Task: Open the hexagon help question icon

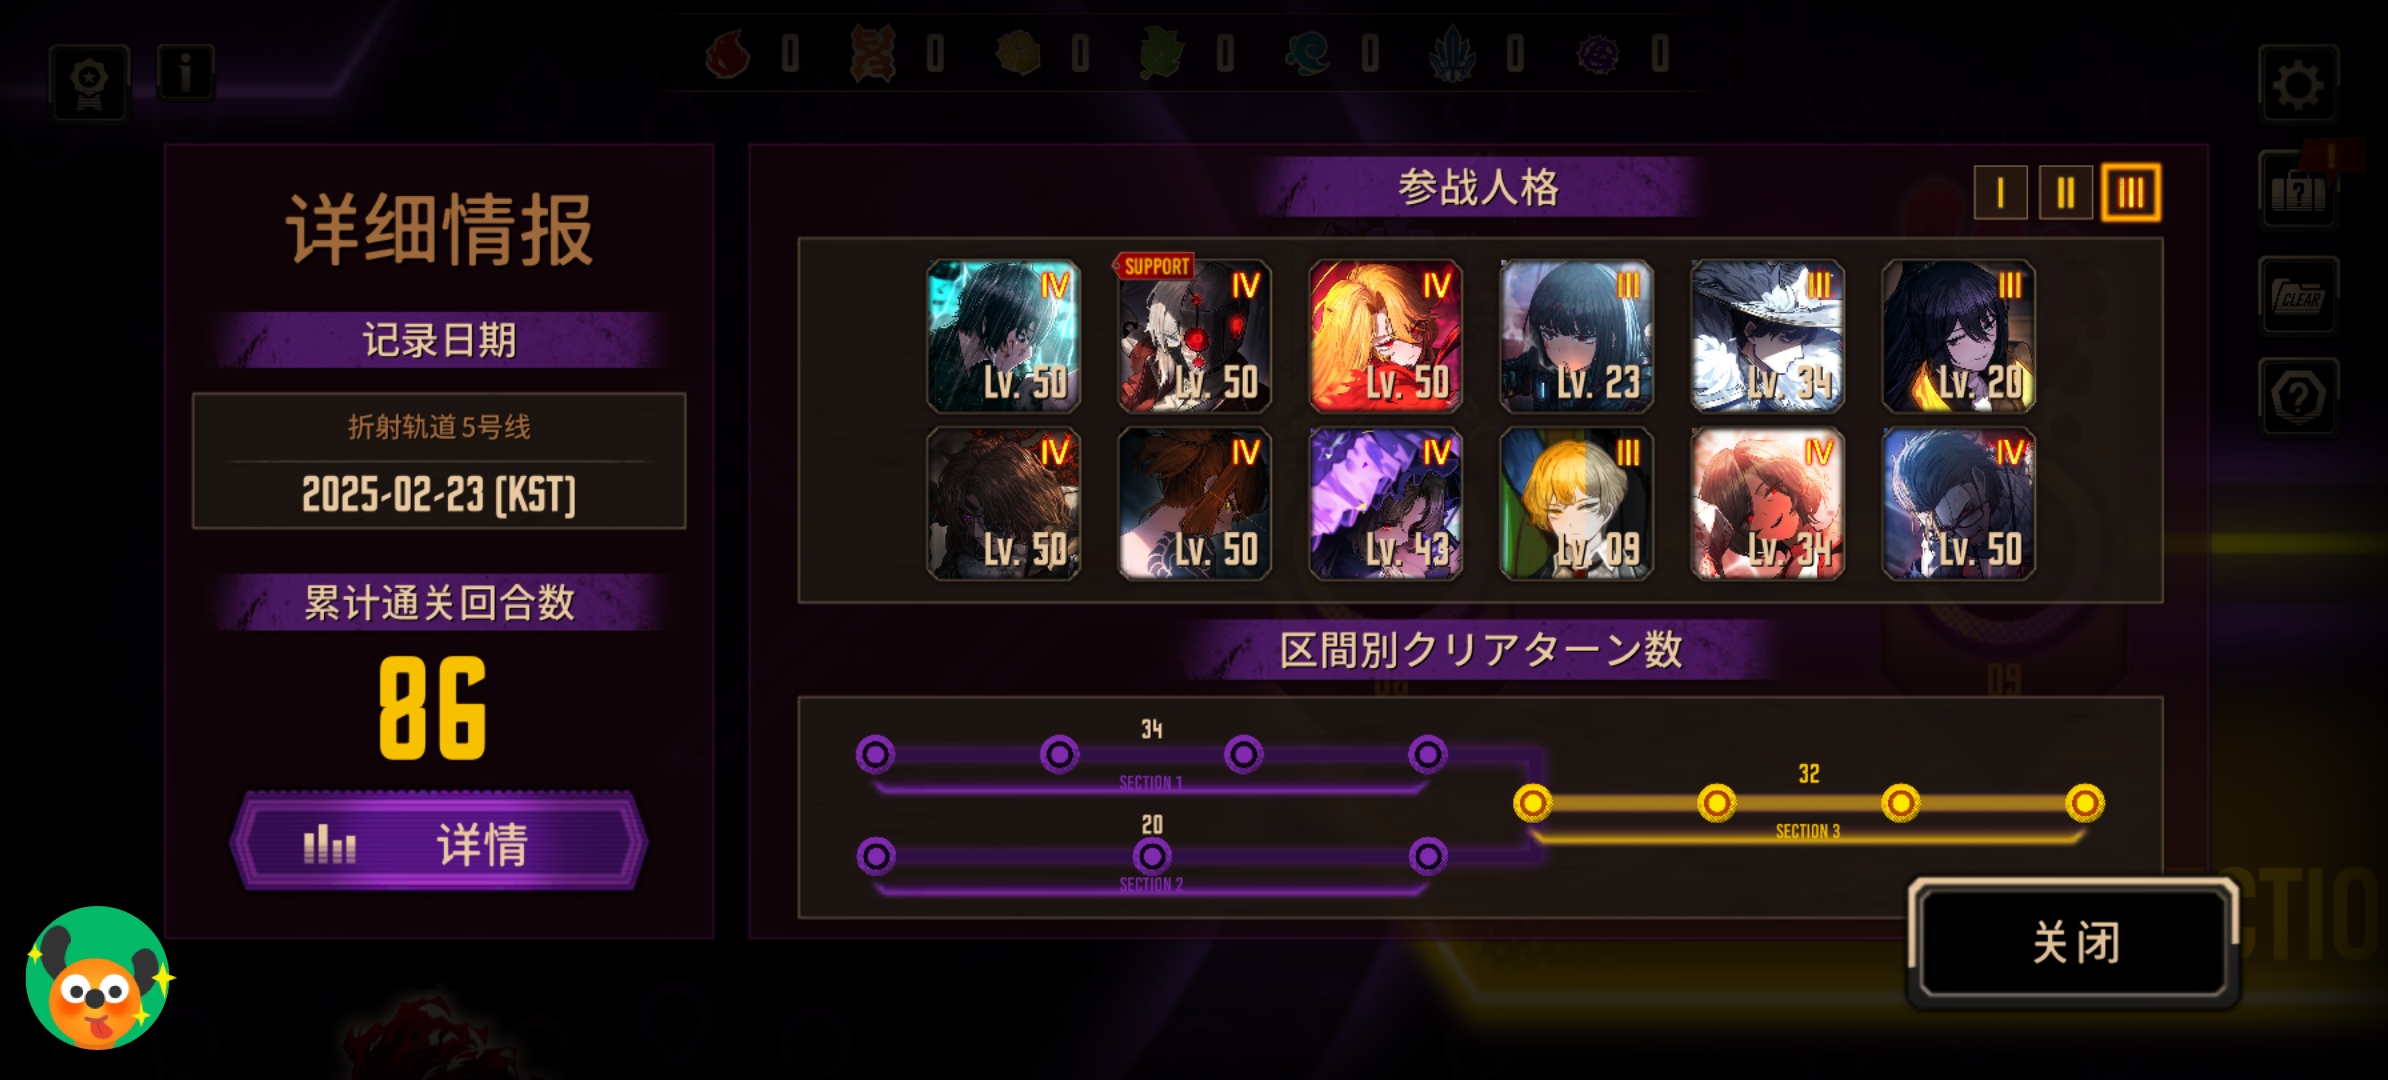Action: [x=2298, y=397]
